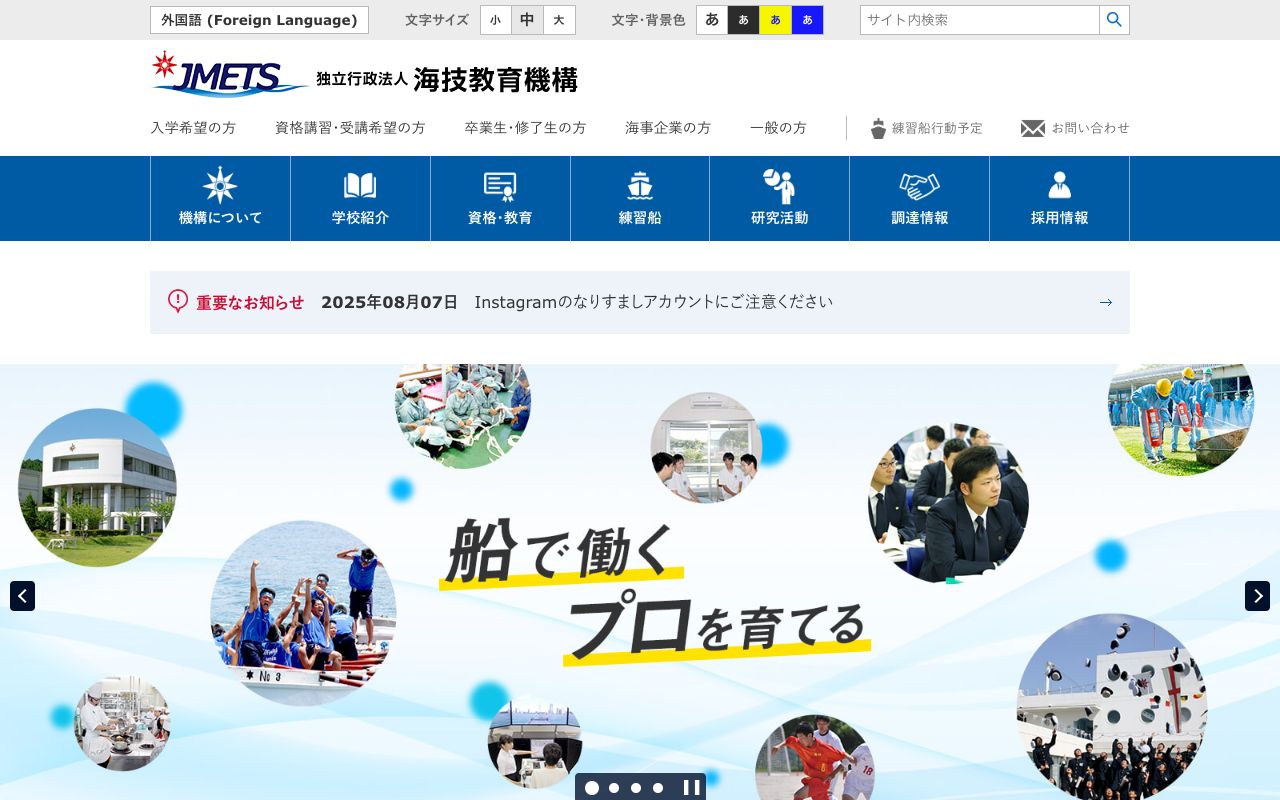Set text size to 大
The width and height of the screenshot is (1280, 800).
(x=558, y=19)
